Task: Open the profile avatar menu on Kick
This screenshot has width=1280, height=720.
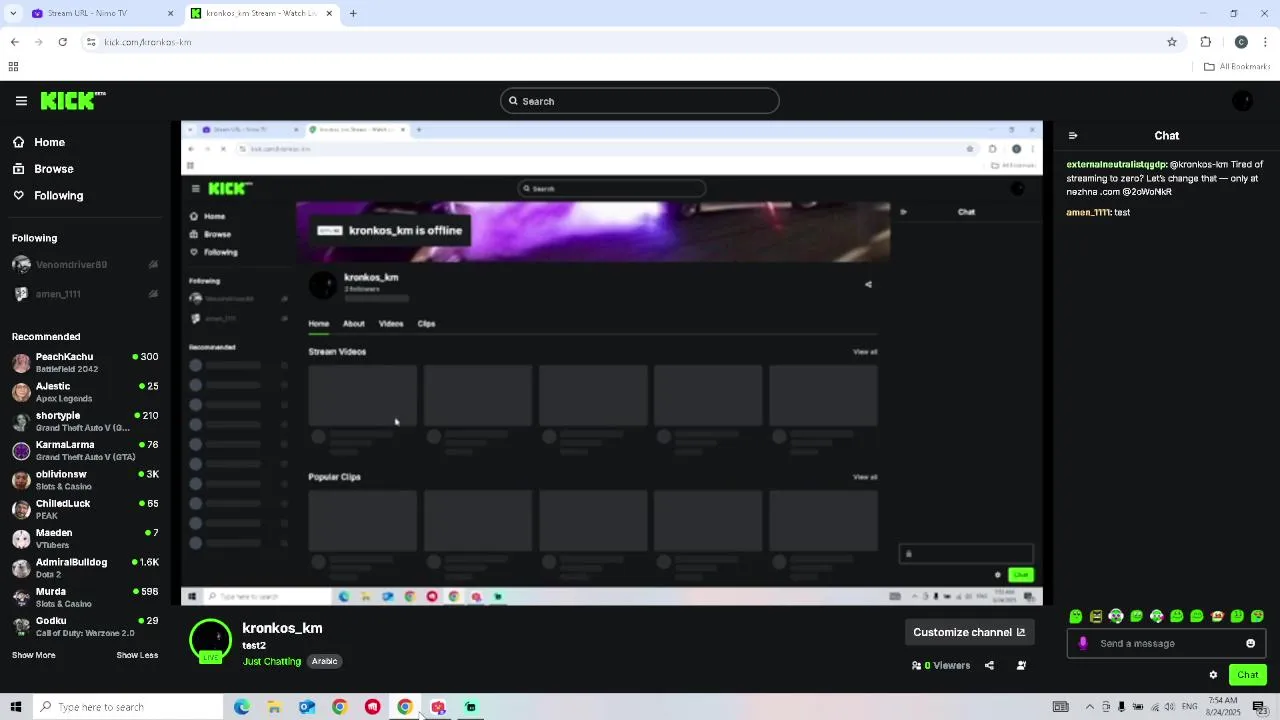Action: pyautogui.click(x=1243, y=101)
